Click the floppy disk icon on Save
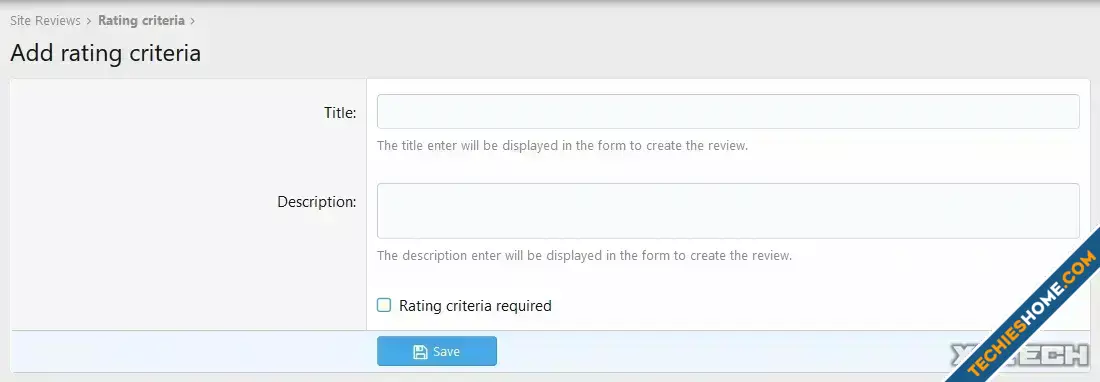 point(420,352)
